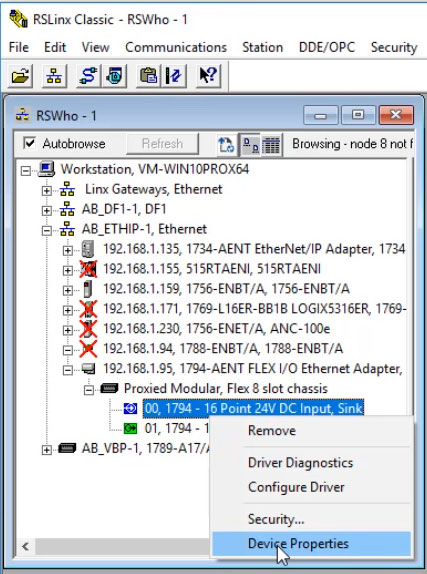Expand the 192.168.1.155 device node
Screen dimensions: 427x574
point(67,270)
